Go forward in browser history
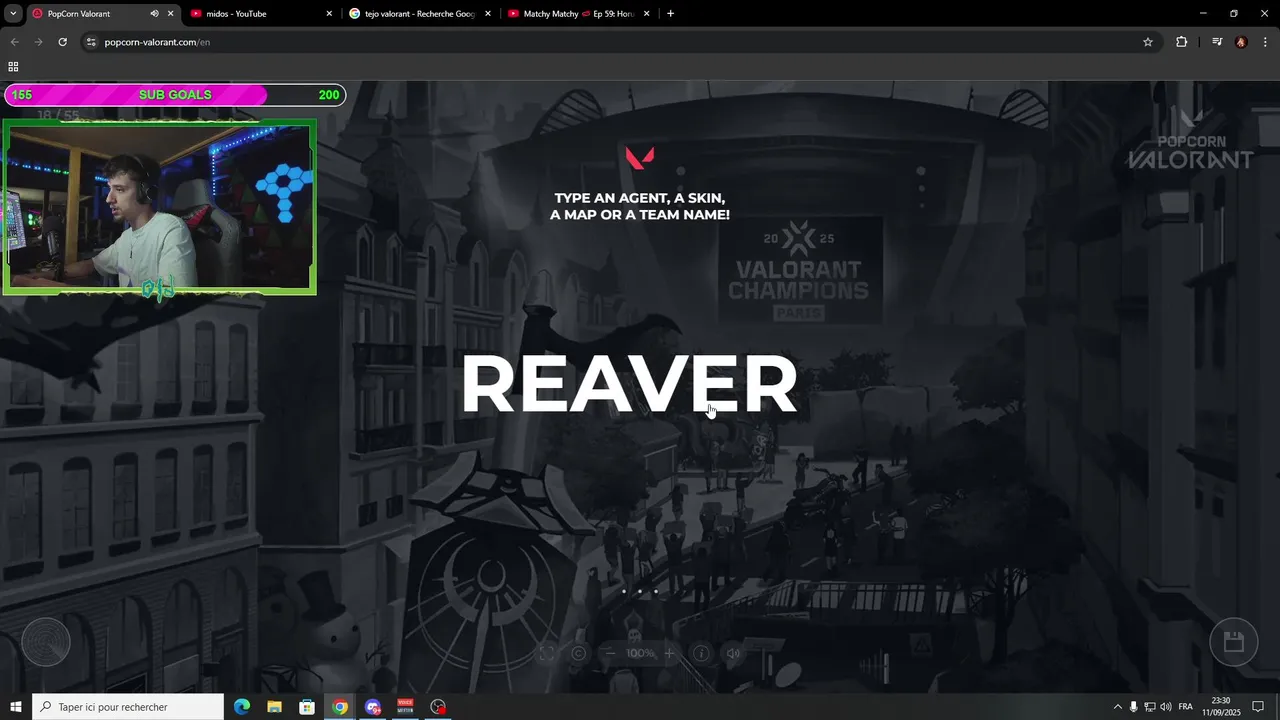1280x720 pixels. 38,42
